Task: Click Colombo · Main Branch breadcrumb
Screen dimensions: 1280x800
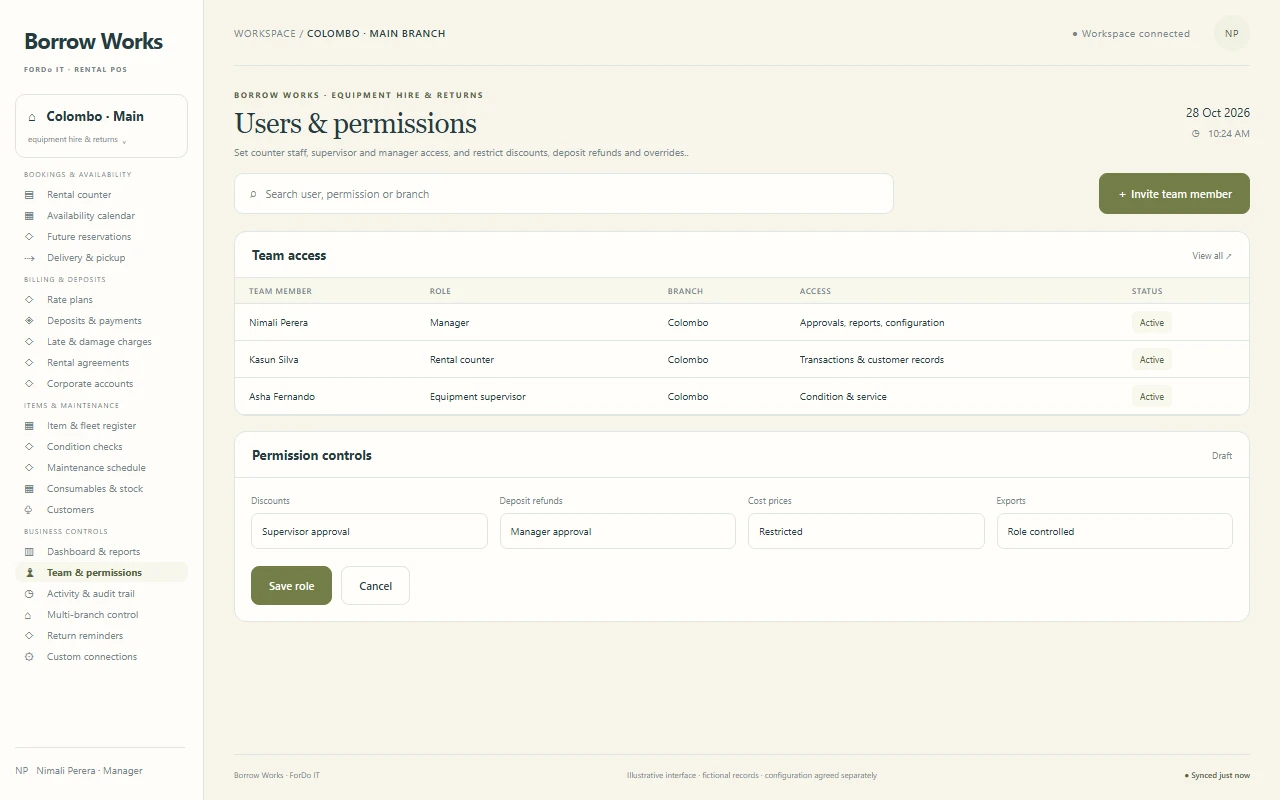Action: click(376, 33)
